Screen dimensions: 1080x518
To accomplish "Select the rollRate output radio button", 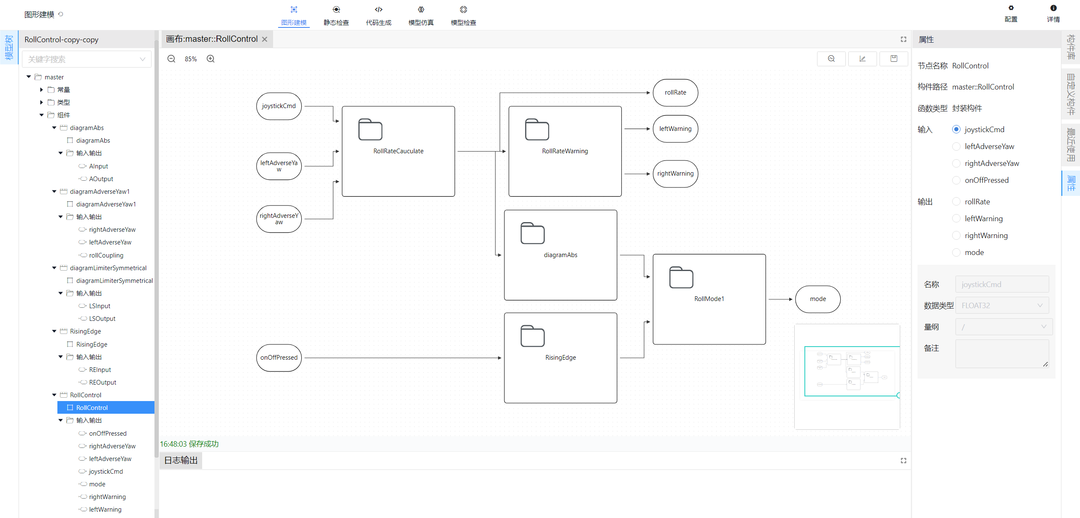I will (957, 201).
